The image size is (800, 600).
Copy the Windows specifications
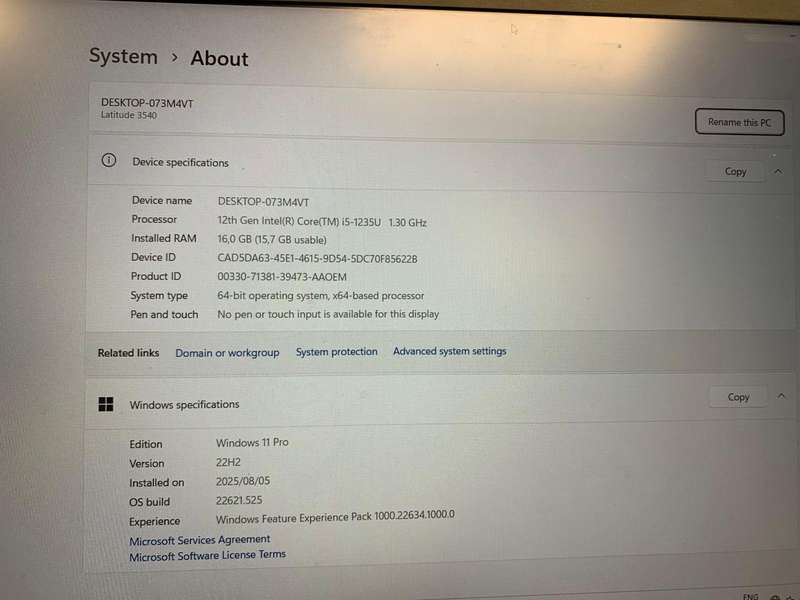[738, 397]
